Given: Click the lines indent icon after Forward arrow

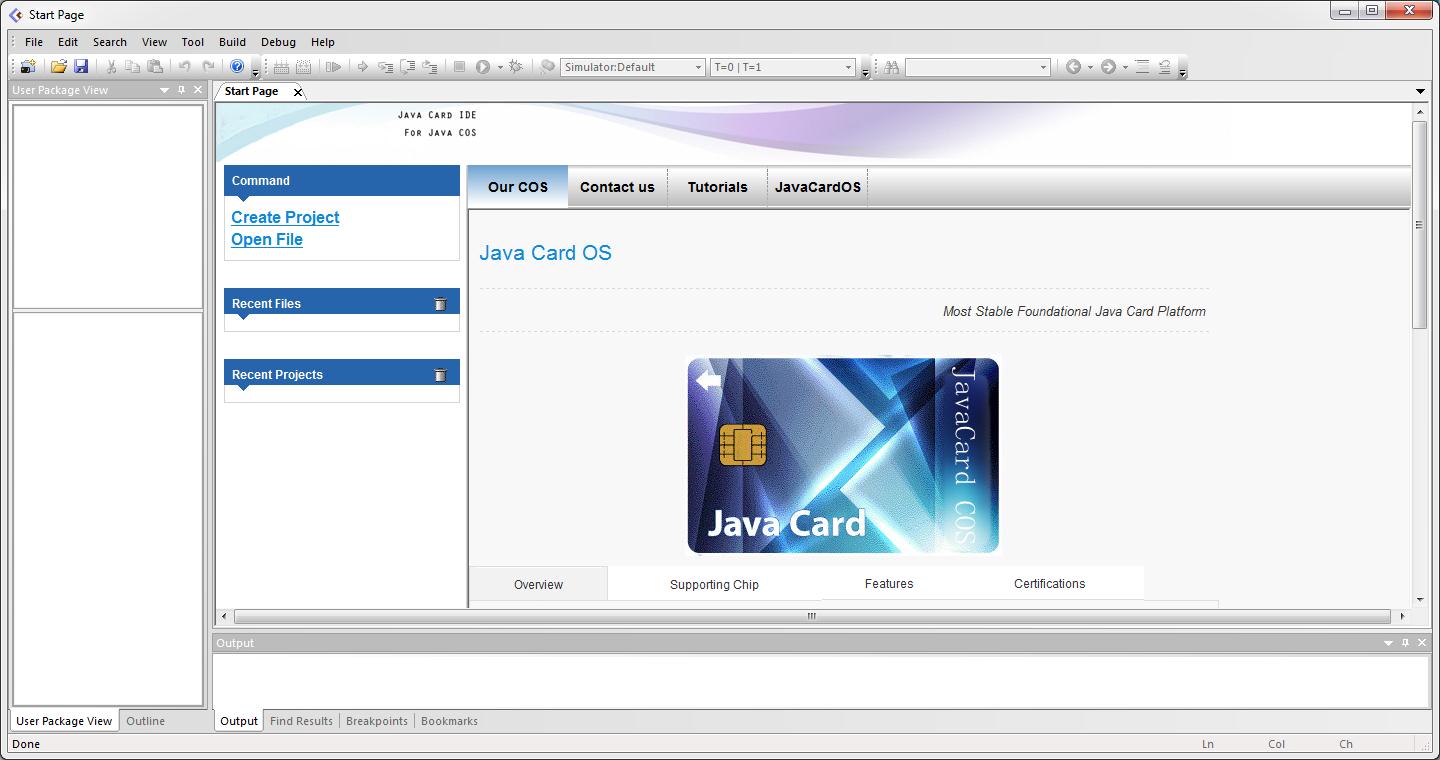Looking at the screenshot, I should (x=1142, y=67).
